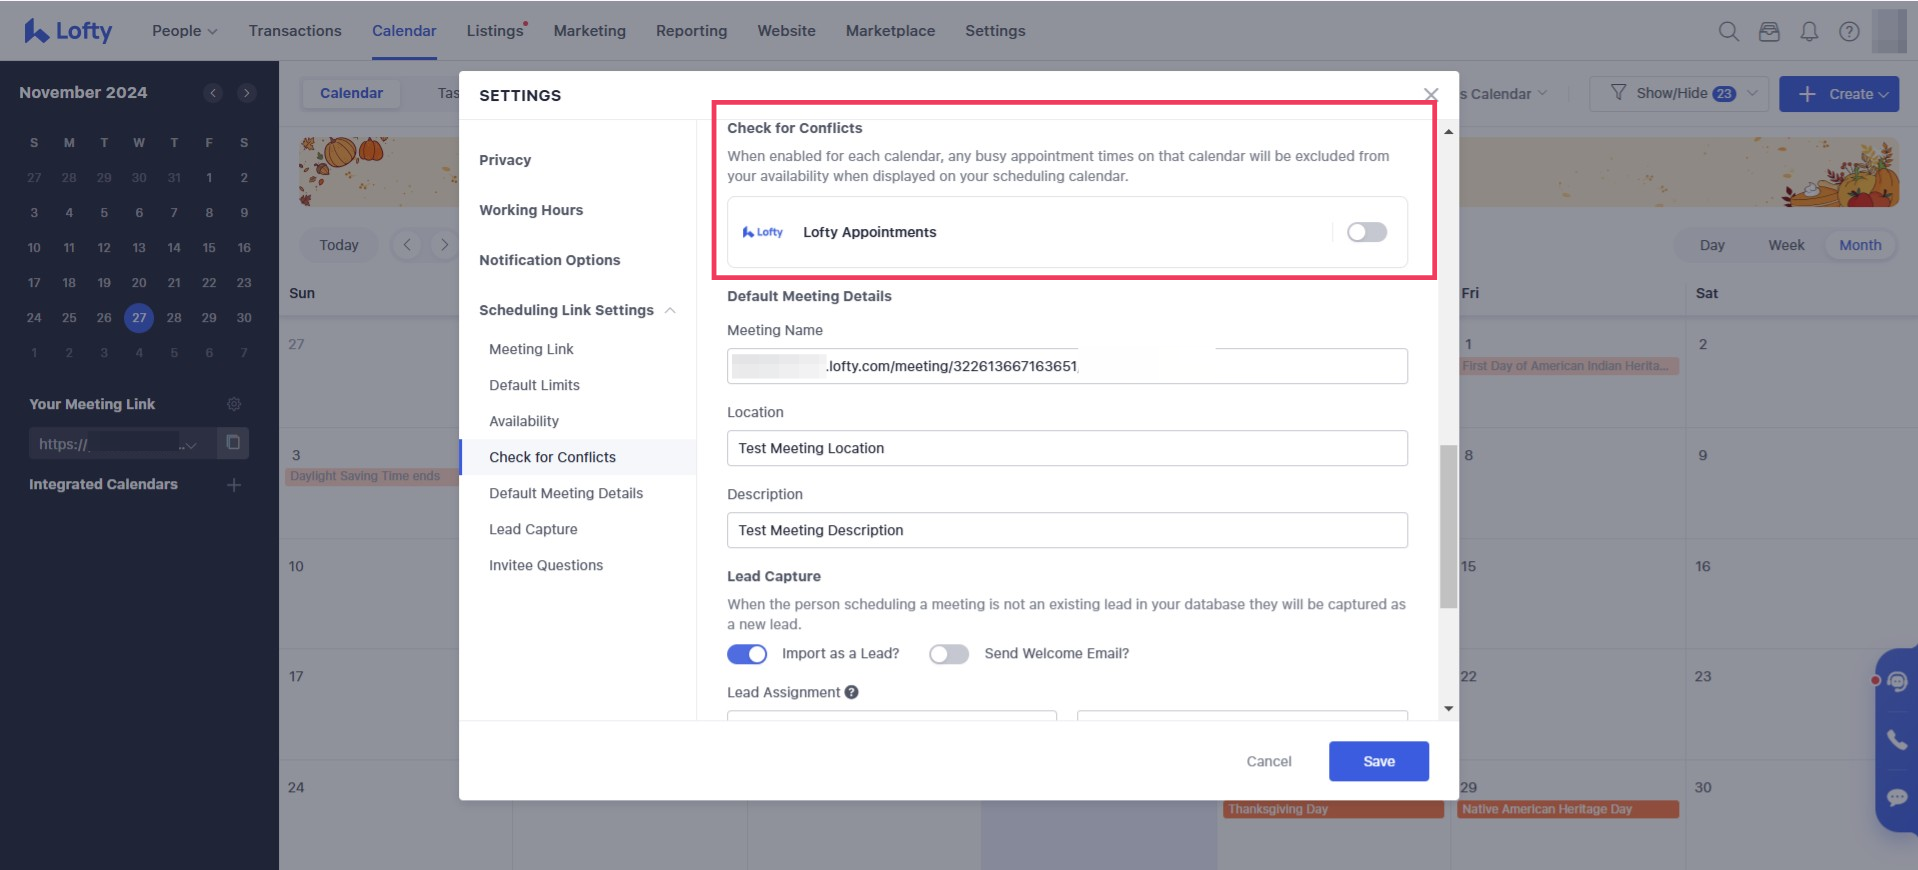1918x870 pixels.
Task: Add integrated calendar with plus icon
Action: tap(234, 485)
